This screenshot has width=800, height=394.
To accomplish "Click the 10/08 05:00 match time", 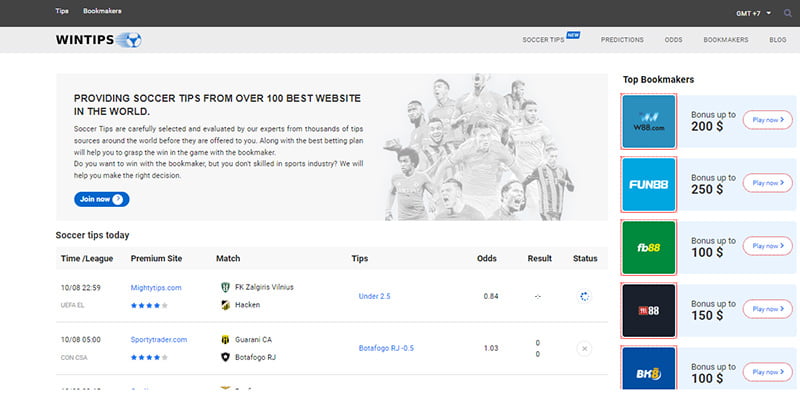I will pyautogui.click(x=81, y=339).
